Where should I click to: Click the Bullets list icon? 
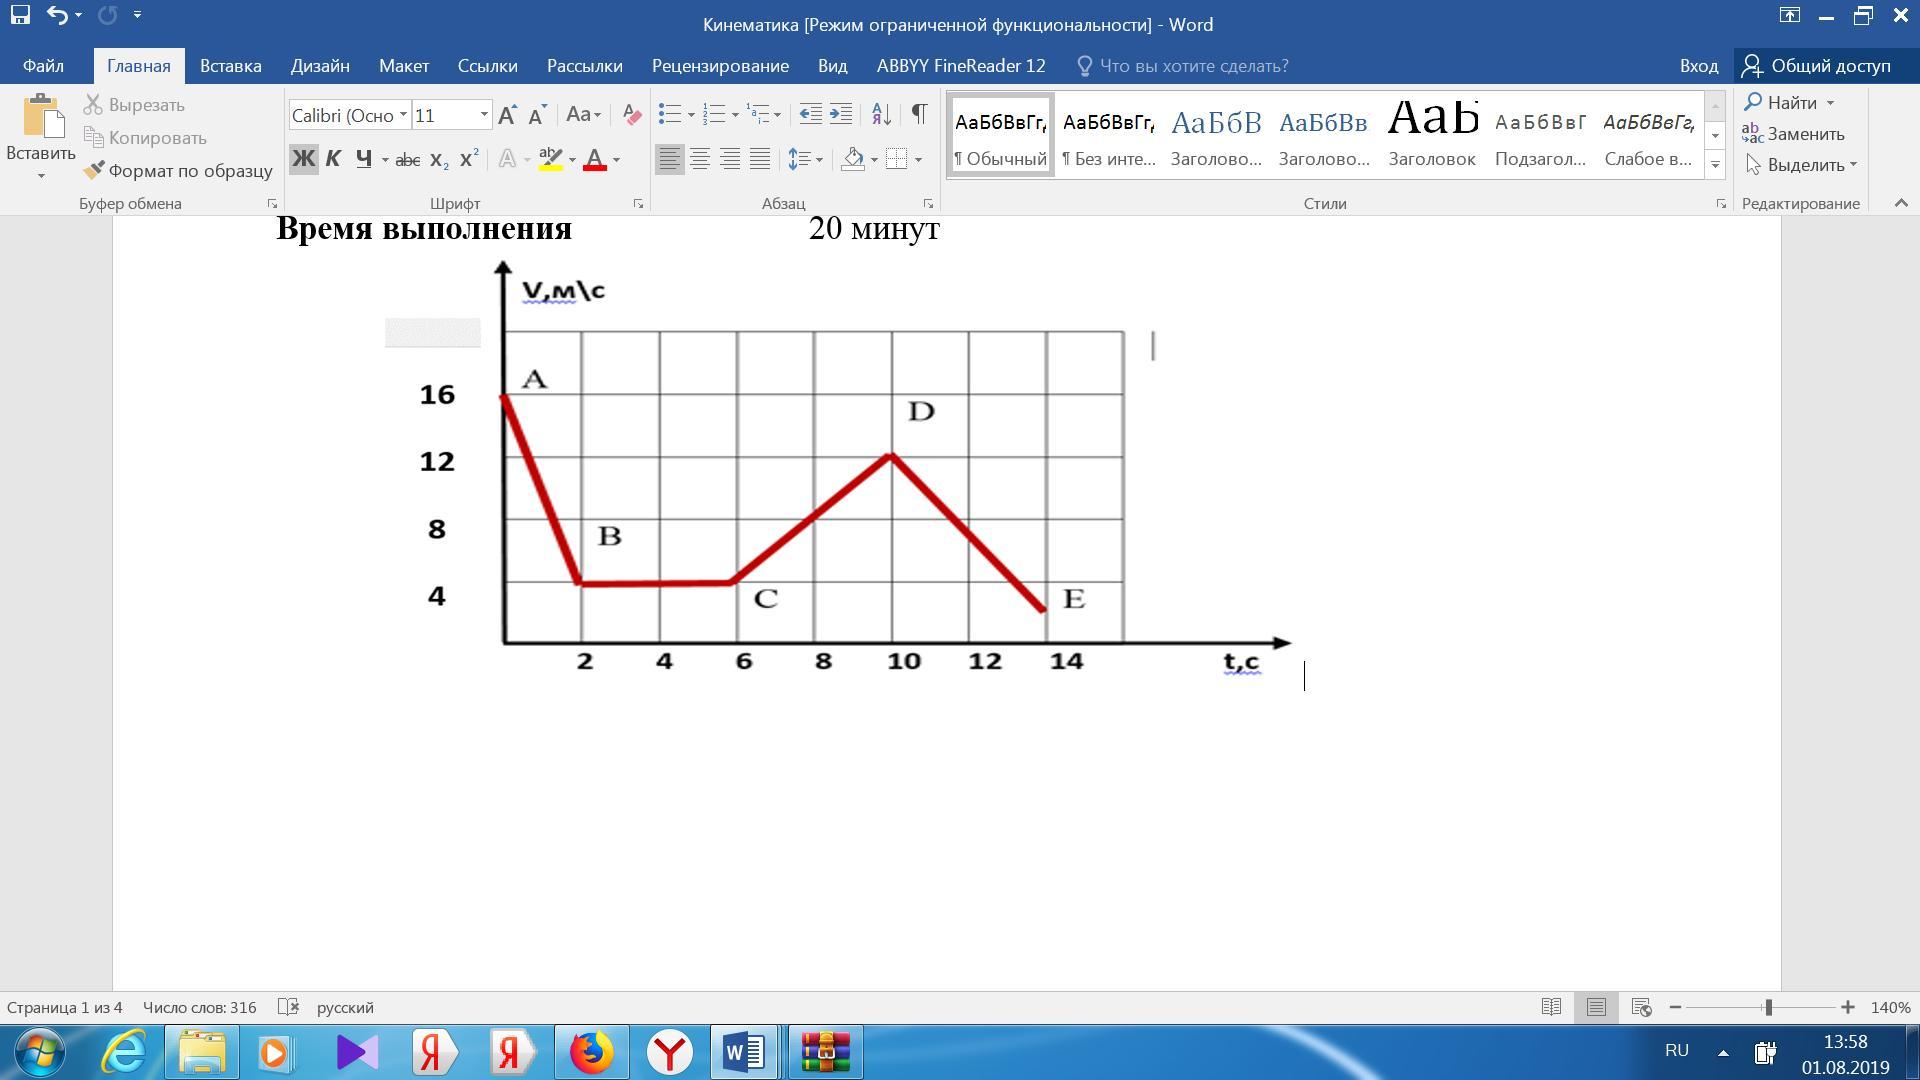670,114
